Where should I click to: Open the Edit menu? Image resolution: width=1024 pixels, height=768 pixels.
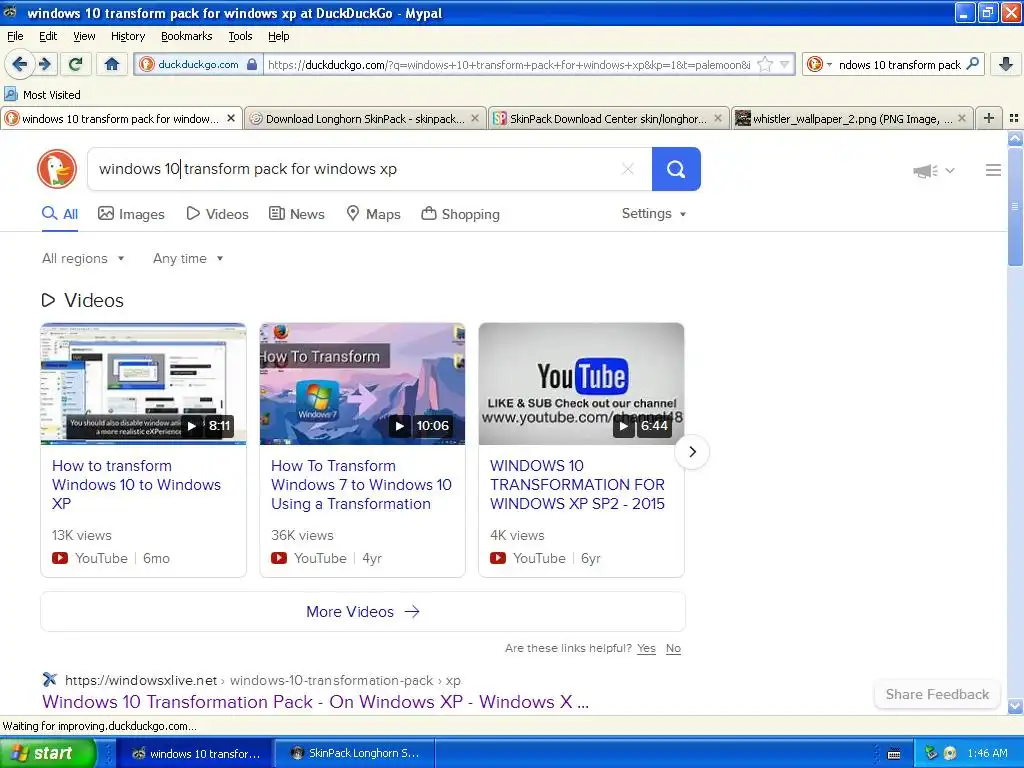pyautogui.click(x=48, y=36)
